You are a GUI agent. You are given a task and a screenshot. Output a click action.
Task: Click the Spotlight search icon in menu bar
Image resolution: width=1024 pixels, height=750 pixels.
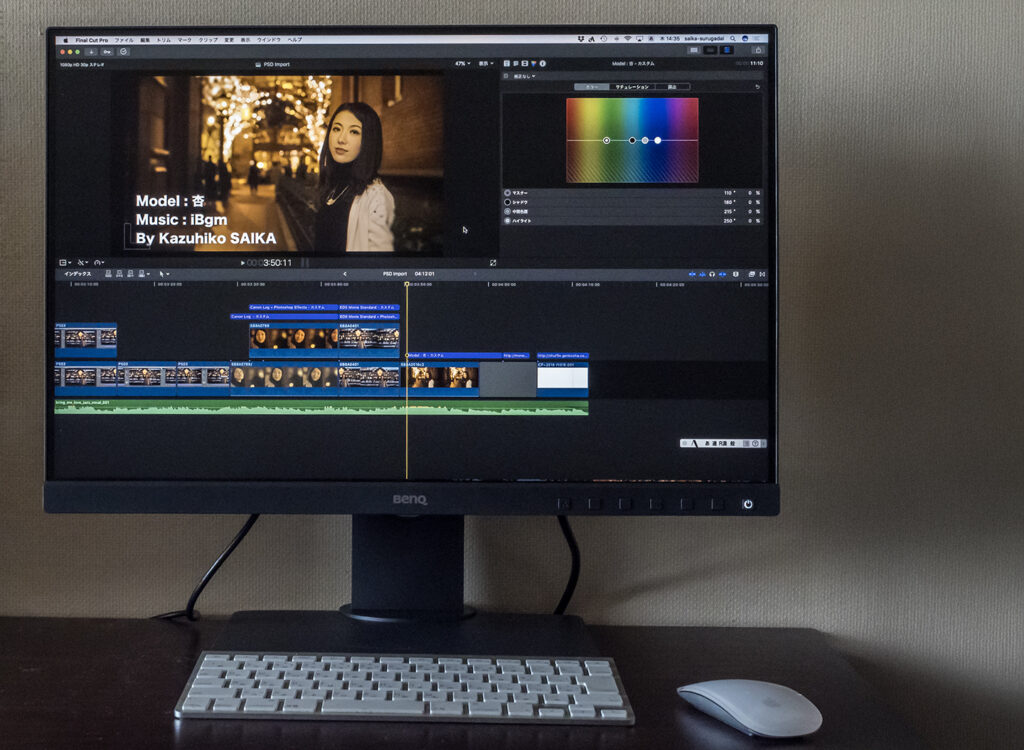(733, 39)
